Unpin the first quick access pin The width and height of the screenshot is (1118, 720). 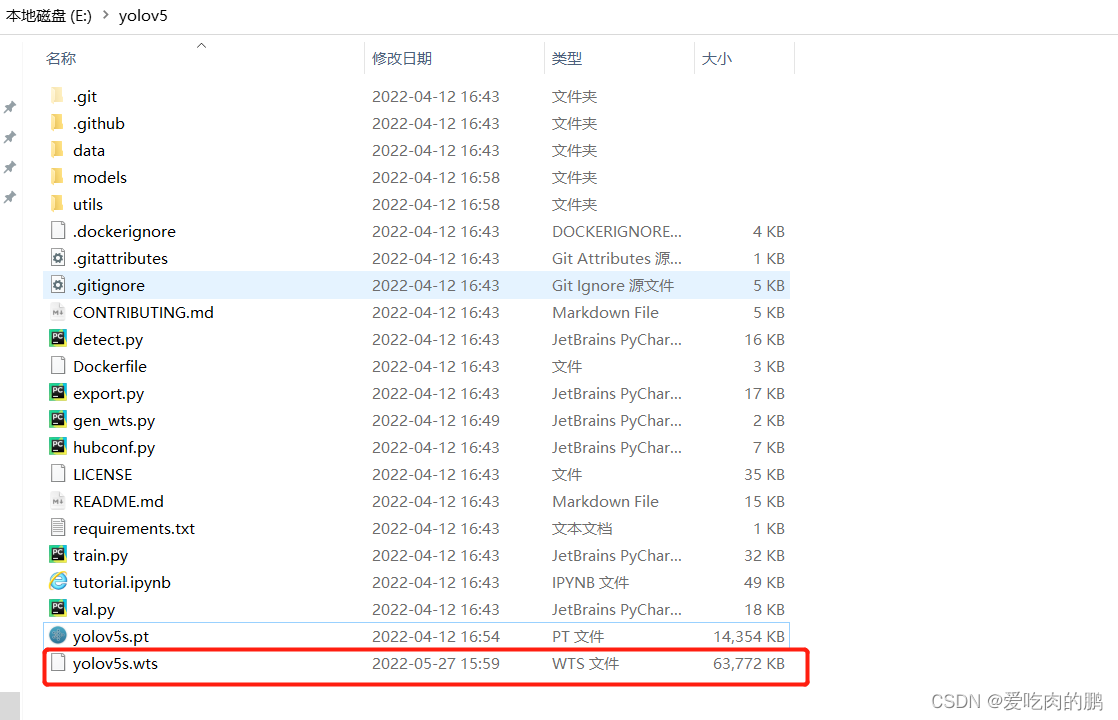point(10,107)
